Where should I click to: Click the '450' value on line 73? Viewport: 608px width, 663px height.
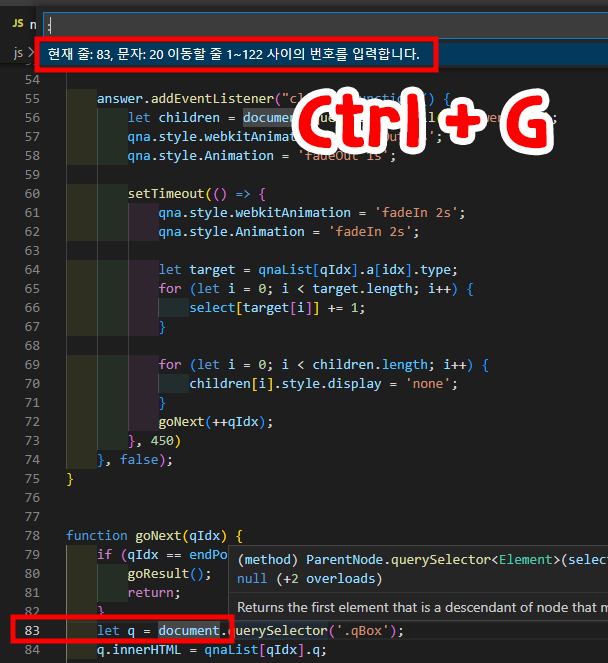pyautogui.click(x=162, y=441)
